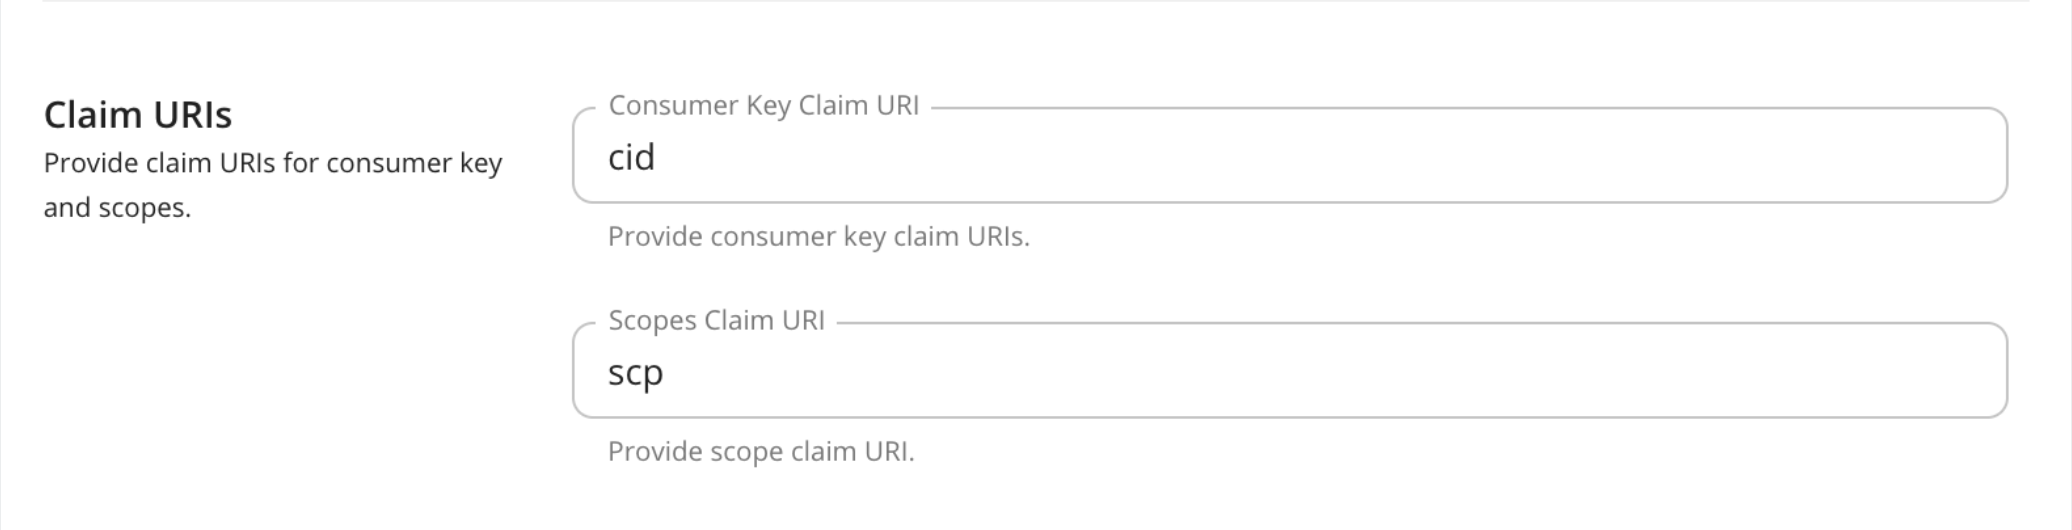
Task: Click the "Claim URIs" section heading
Action: [x=138, y=115]
